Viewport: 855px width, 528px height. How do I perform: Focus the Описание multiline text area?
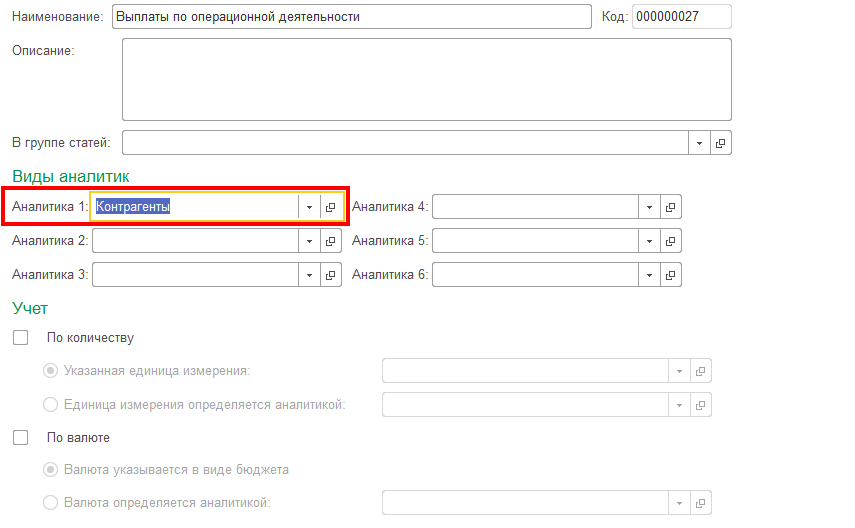point(426,79)
